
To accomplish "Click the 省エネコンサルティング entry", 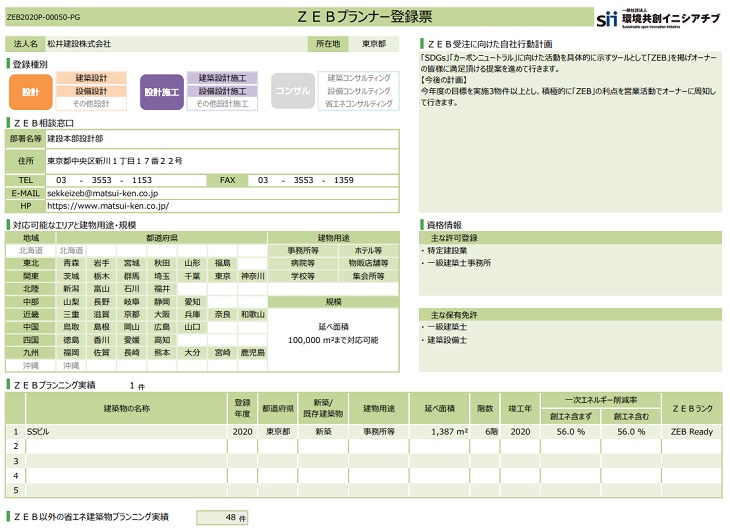I will (358, 103).
